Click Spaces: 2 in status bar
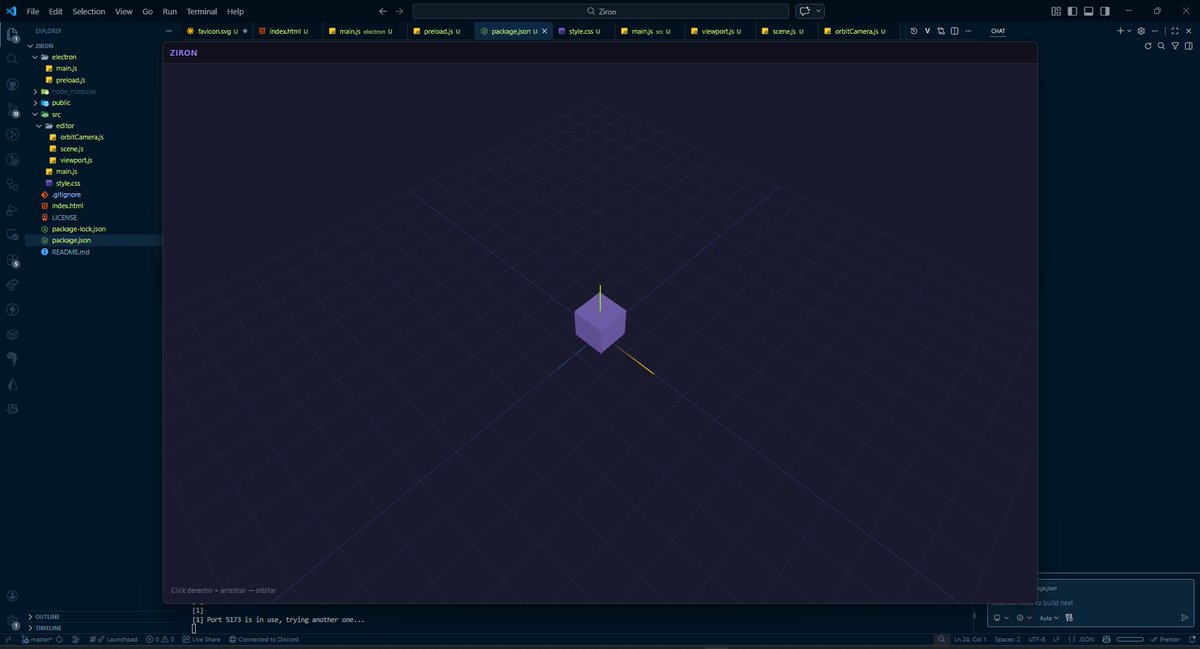This screenshot has width=1200, height=649. coord(1007,639)
